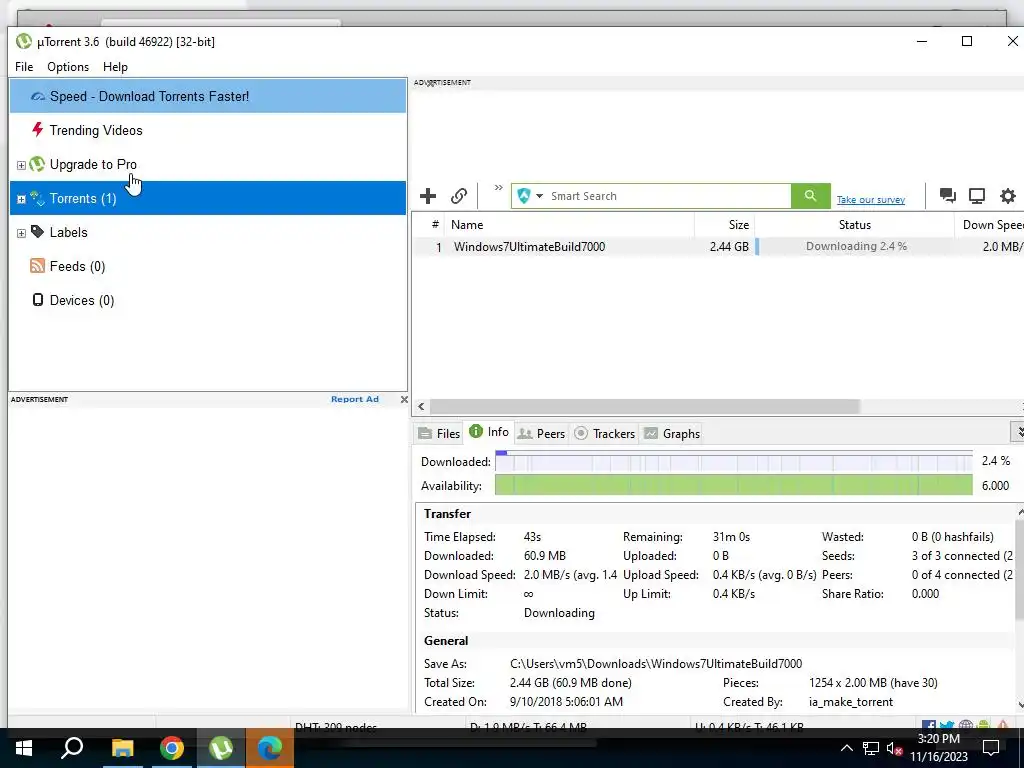Show hidden system tray icons
The height and width of the screenshot is (768, 1024).
click(x=846, y=748)
